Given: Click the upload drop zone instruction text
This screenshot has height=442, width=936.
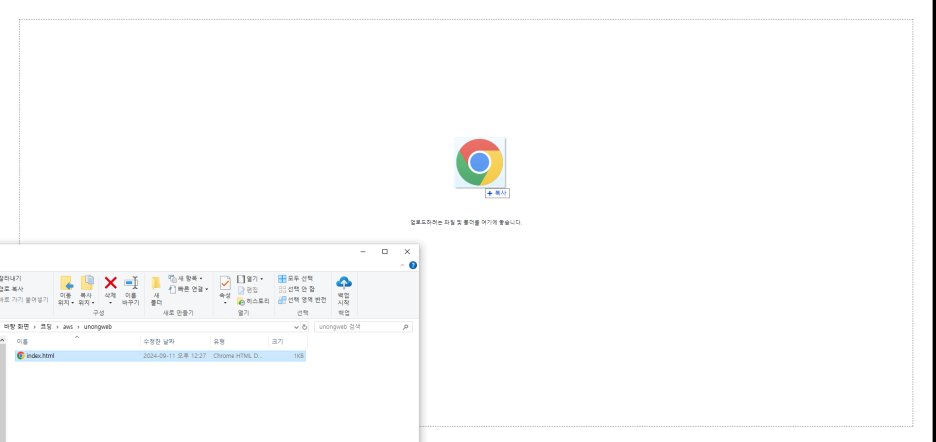Looking at the screenshot, I should [x=466, y=222].
